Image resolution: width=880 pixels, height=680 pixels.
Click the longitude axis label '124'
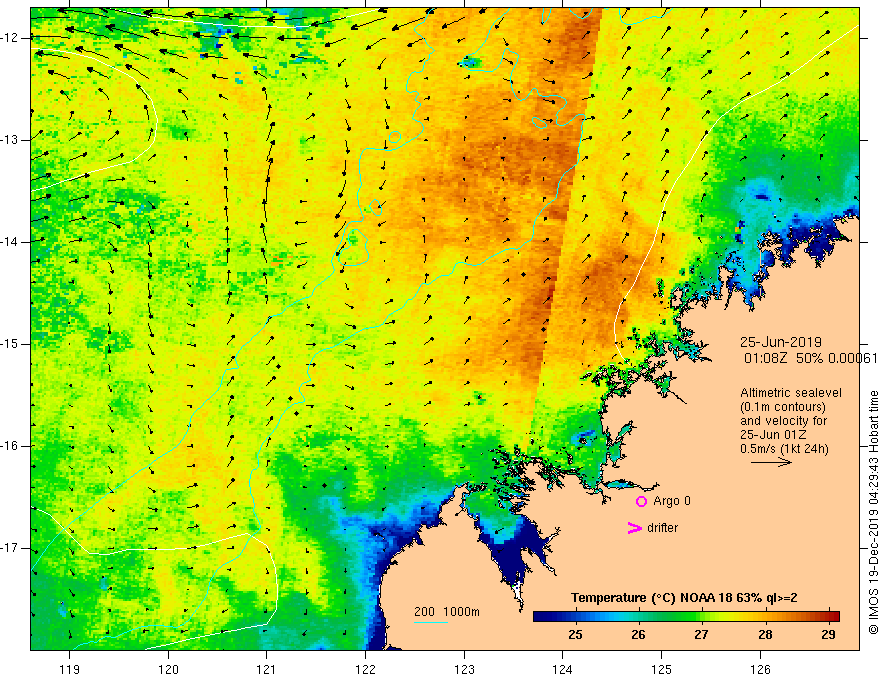(x=563, y=669)
